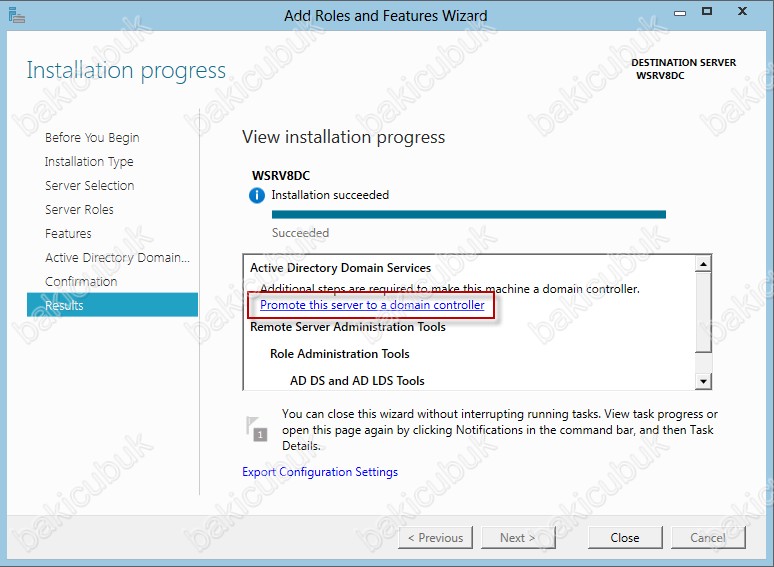
Task: Click the blue installation info icon
Action: coord(257,195)
